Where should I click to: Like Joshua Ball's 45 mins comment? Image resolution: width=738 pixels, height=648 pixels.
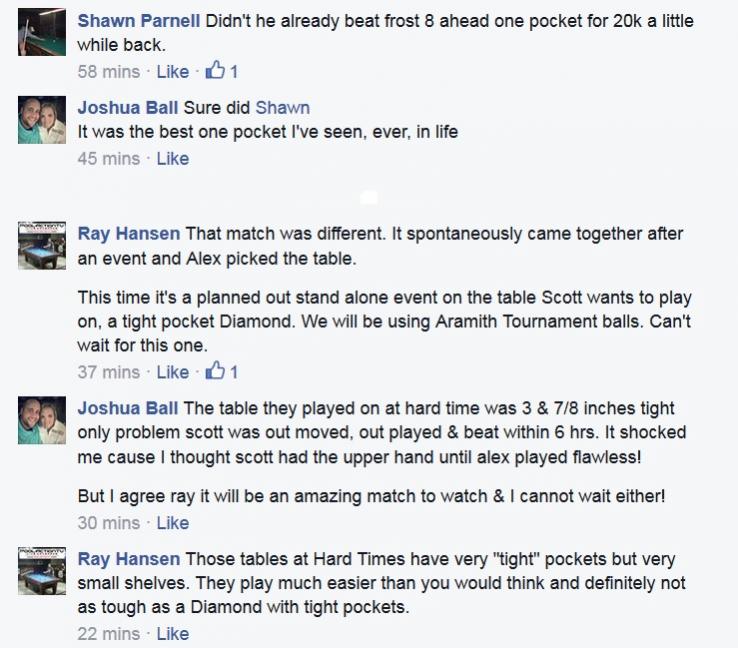click(172, 158)
